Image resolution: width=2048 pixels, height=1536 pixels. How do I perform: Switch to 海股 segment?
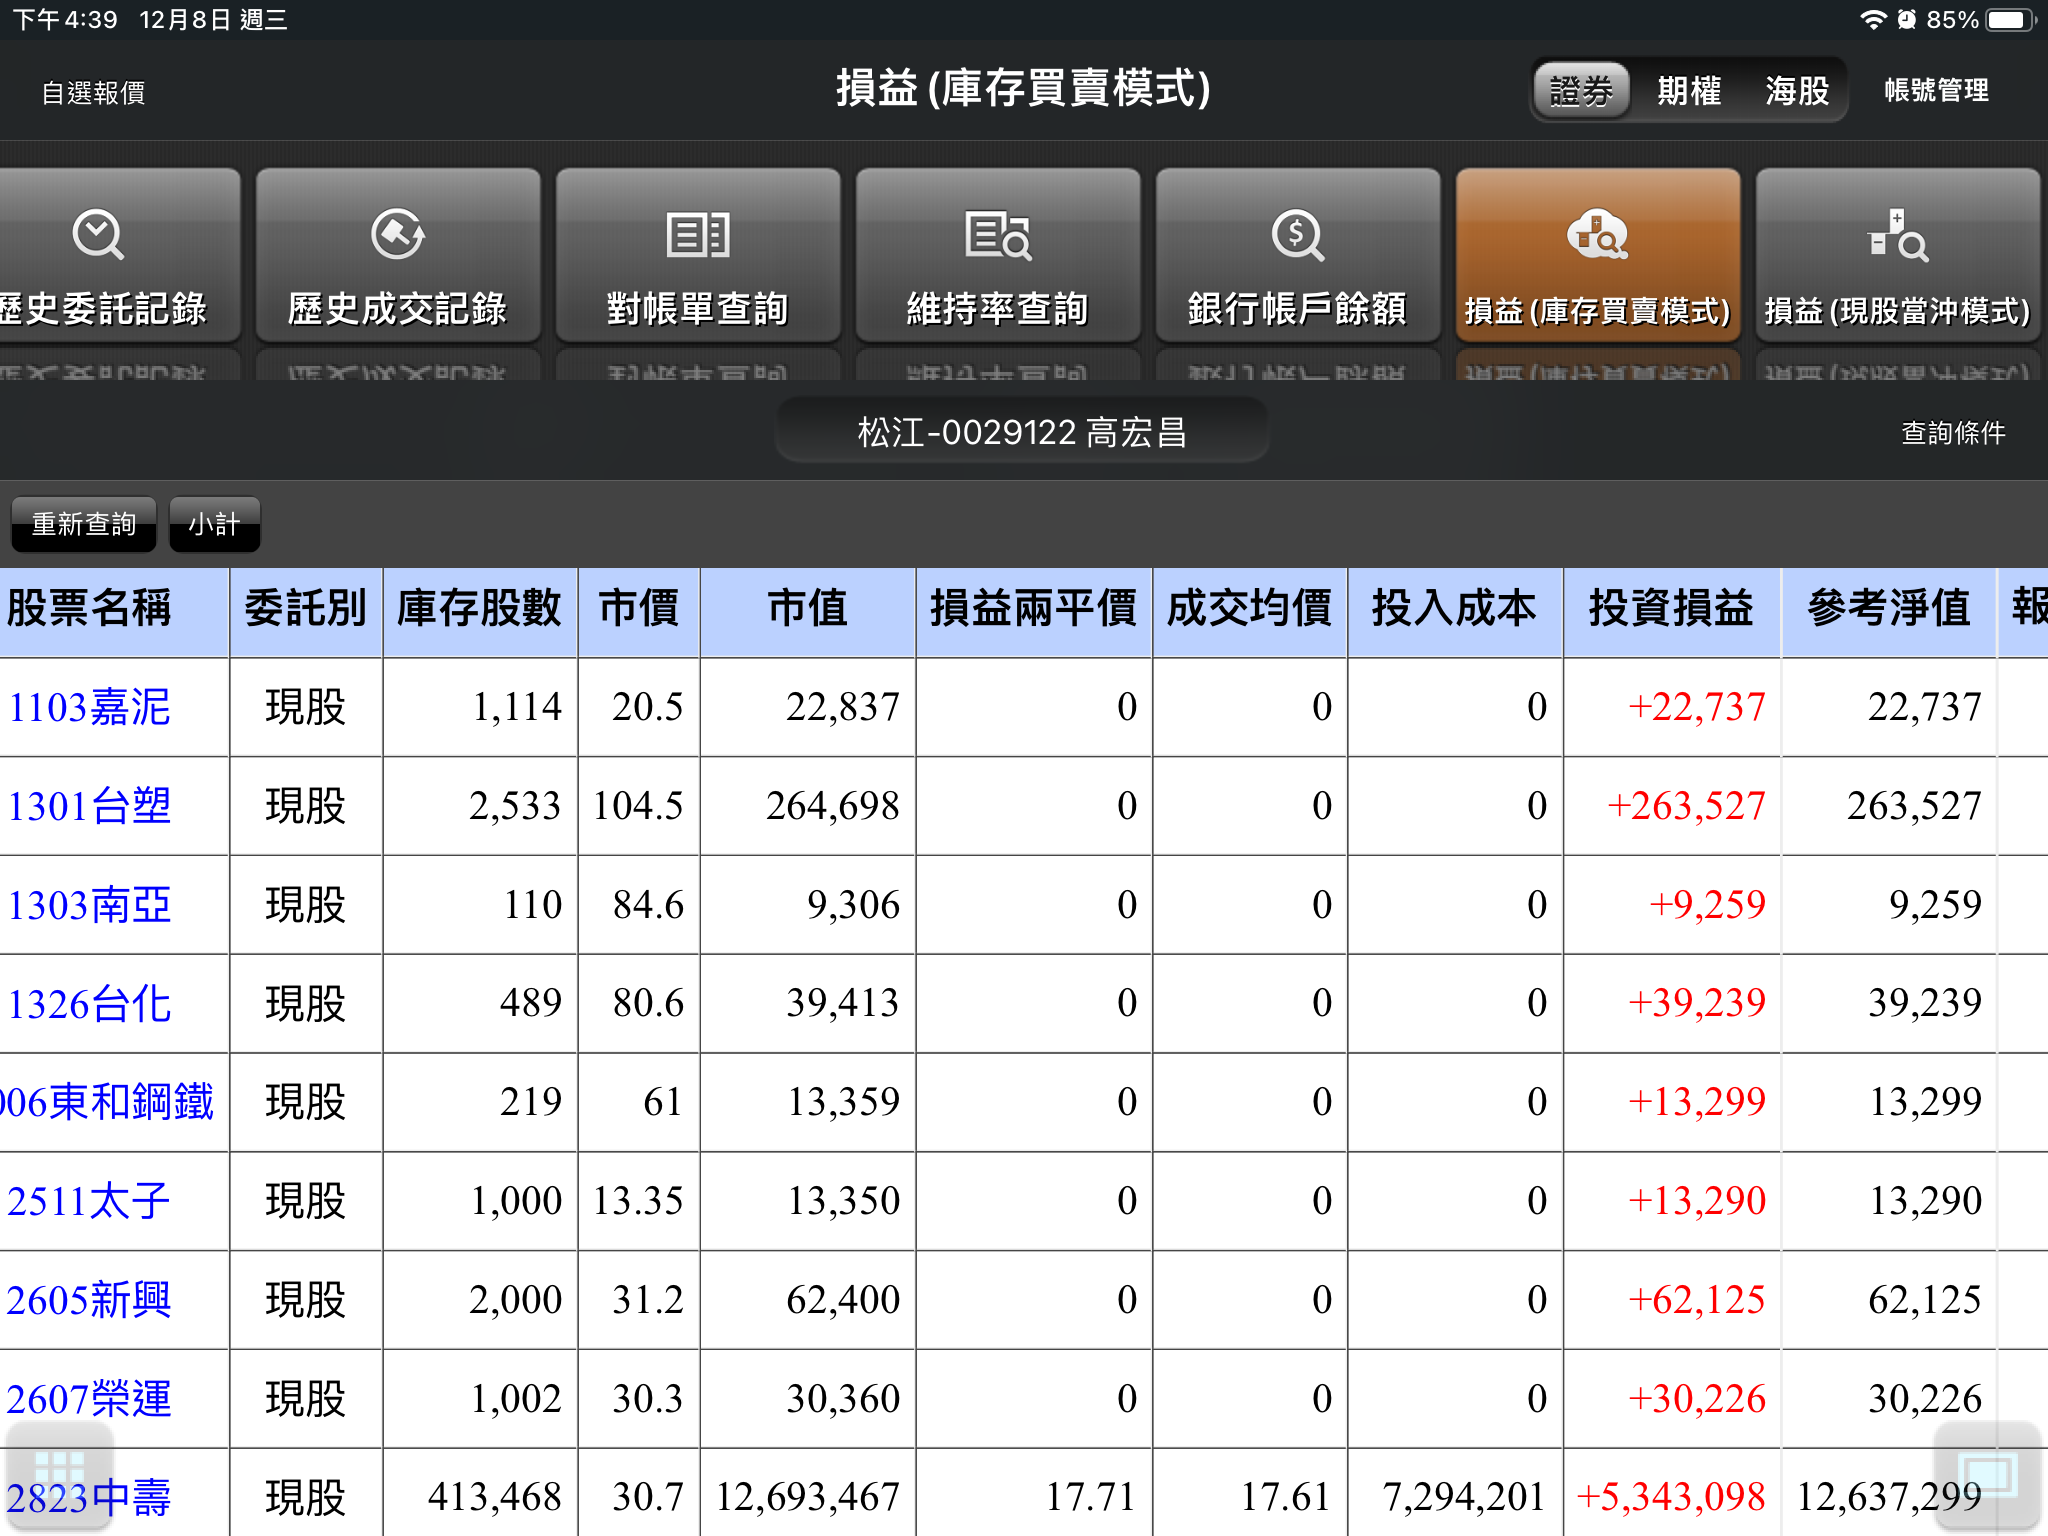click(1796, 91)
